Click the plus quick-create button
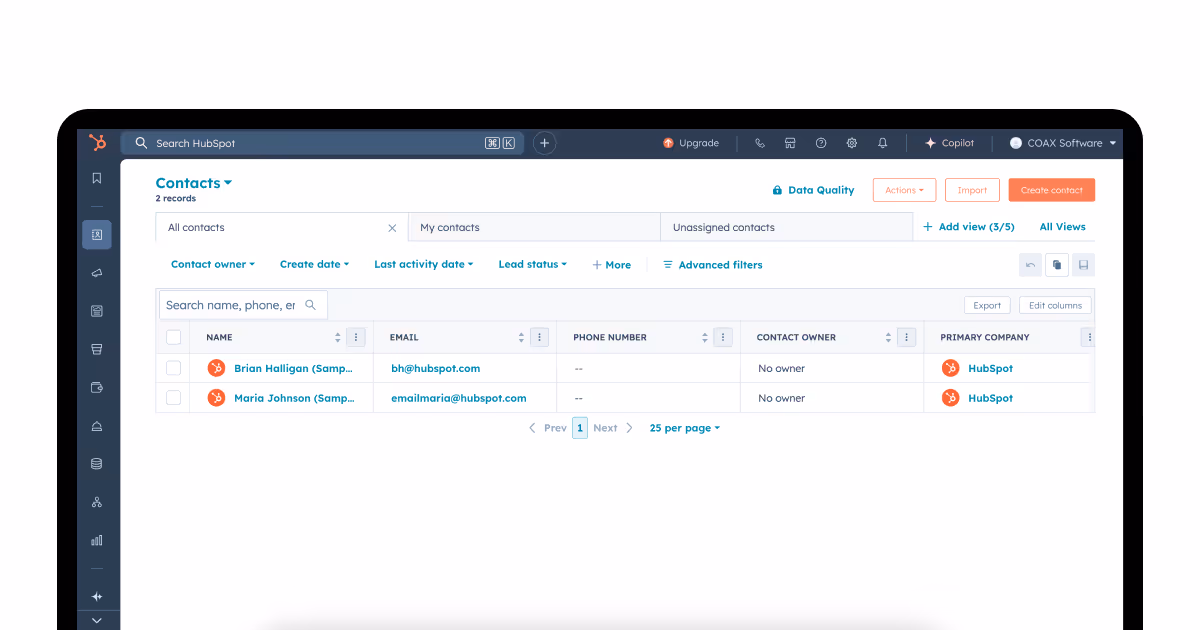Viewport: 1200px width, 630px height. point(544,143)
